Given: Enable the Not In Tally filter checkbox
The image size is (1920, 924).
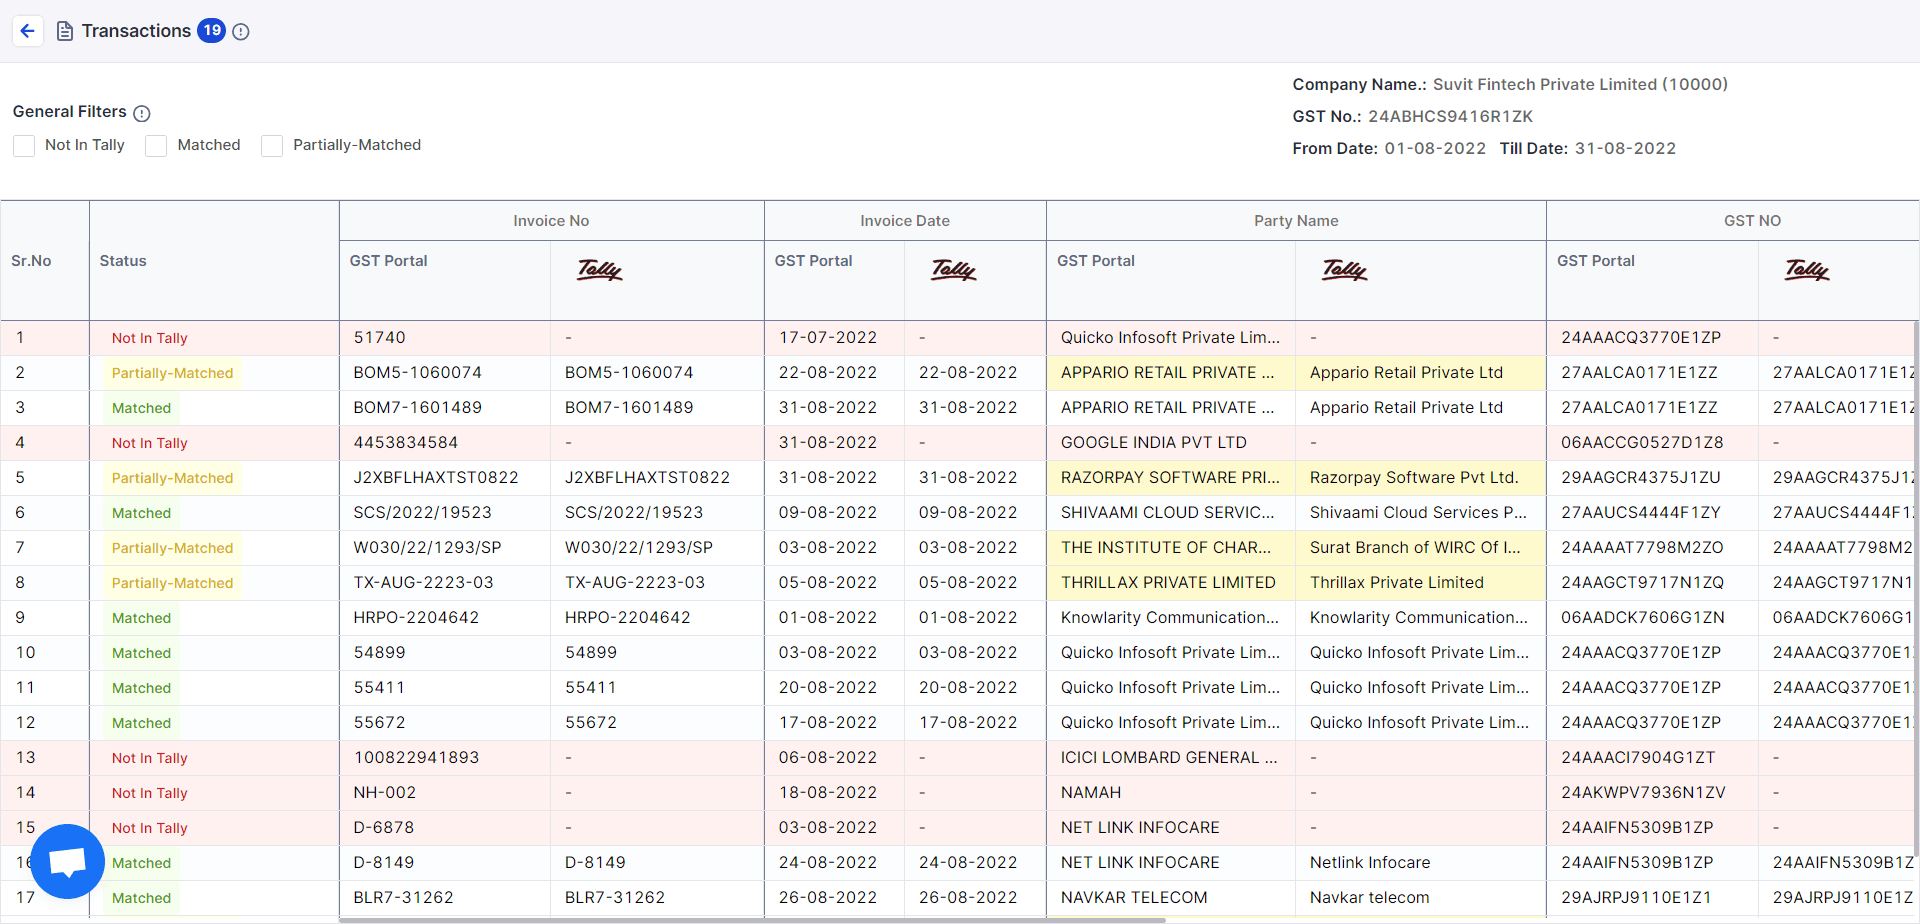Looking at the screenshot, I should pos(24,146).
